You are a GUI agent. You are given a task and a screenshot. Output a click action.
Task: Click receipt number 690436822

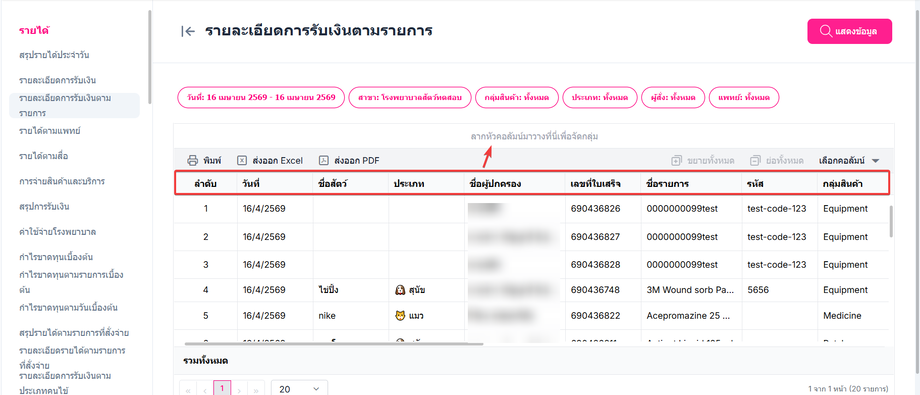596,316
